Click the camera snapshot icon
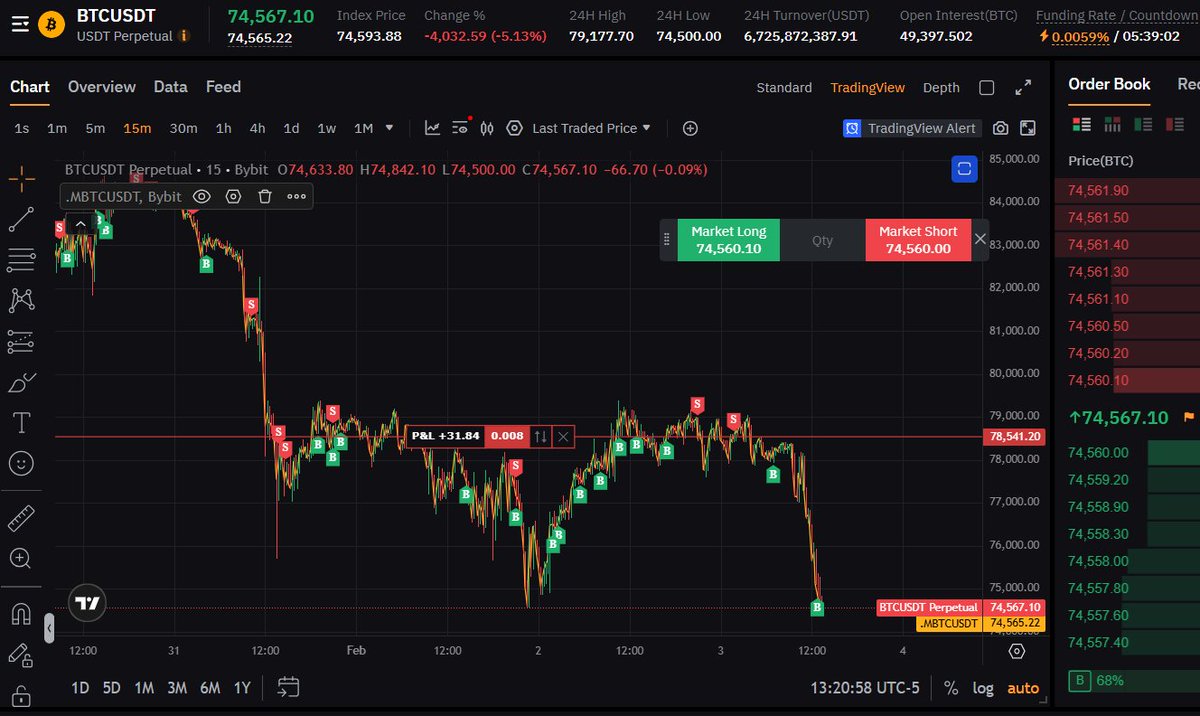This screenshot has width=1200, height=716. 1000,128
